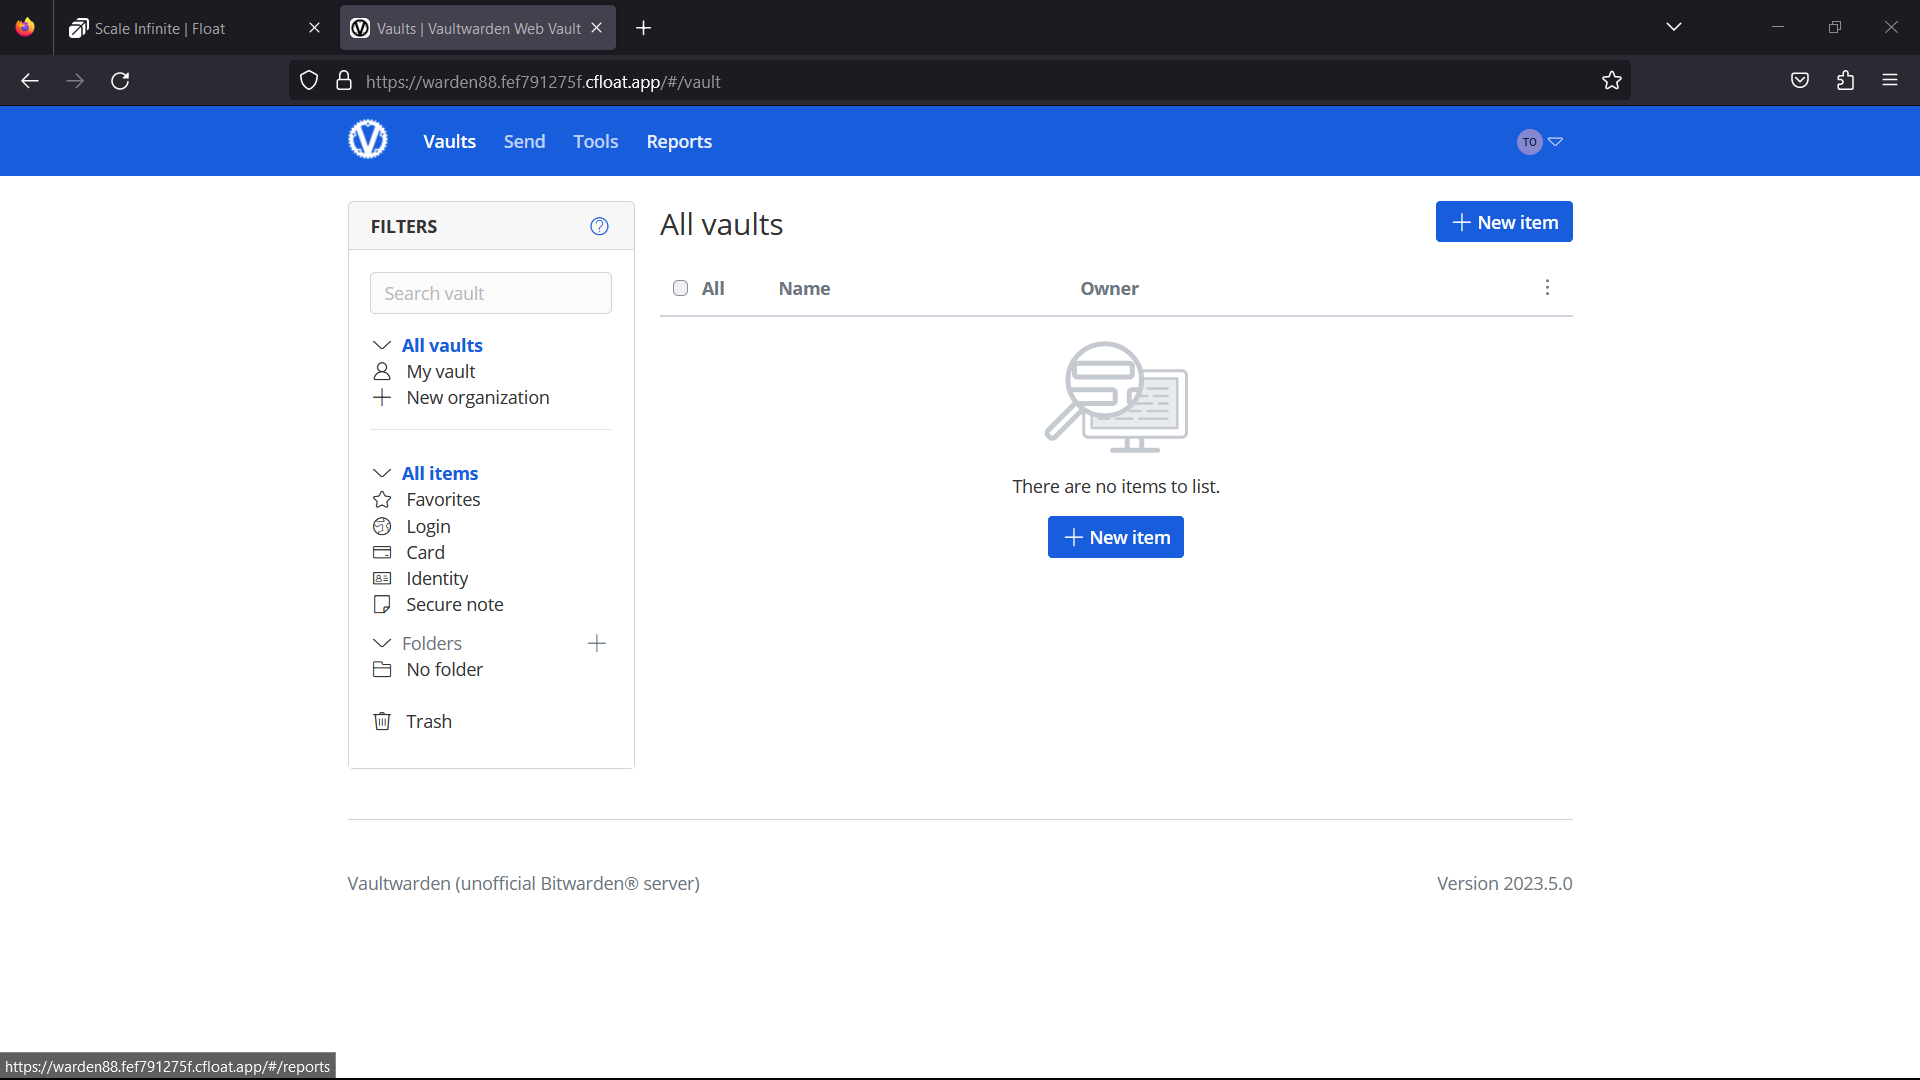Viewport: 1920px width, 1080px height.
Task: Open the Reports navigation tab
Action: [x=679, y=141]
